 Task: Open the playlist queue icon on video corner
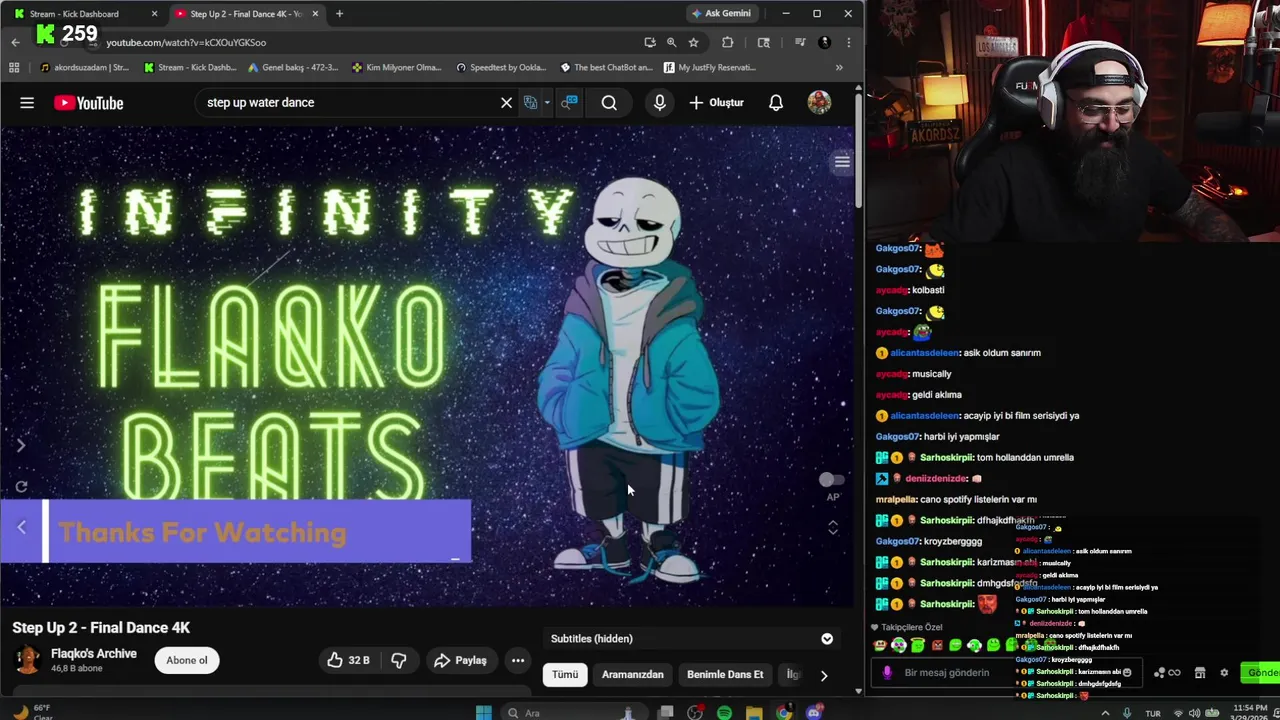click(x=842, y=162)
